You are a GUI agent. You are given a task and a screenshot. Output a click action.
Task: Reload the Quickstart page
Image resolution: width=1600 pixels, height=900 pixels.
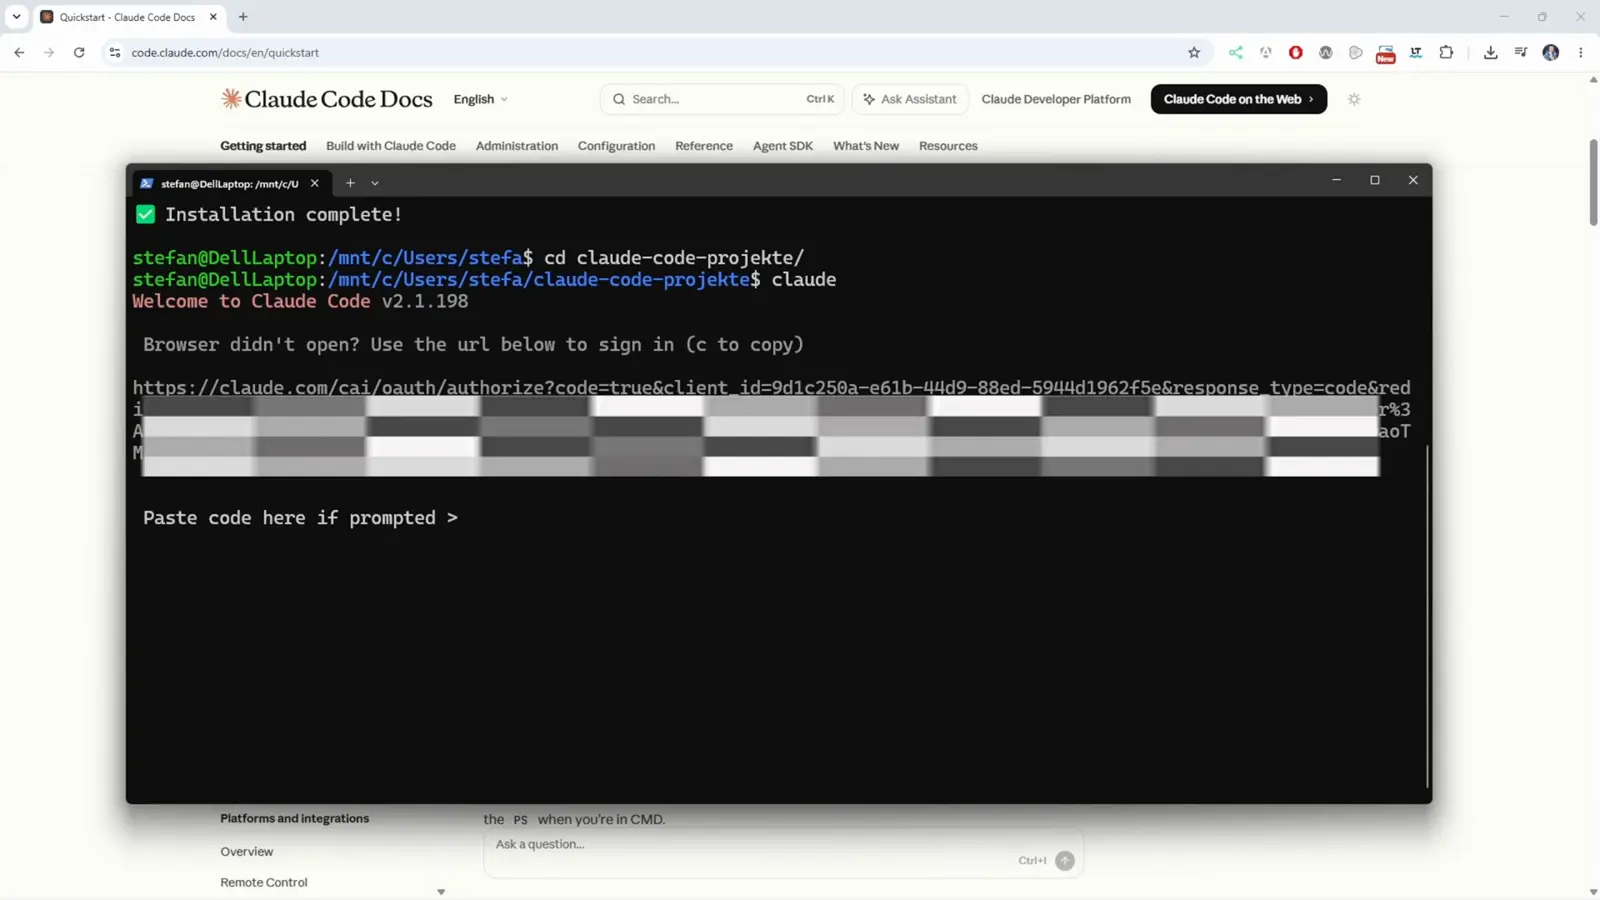(x=79, y=52)
